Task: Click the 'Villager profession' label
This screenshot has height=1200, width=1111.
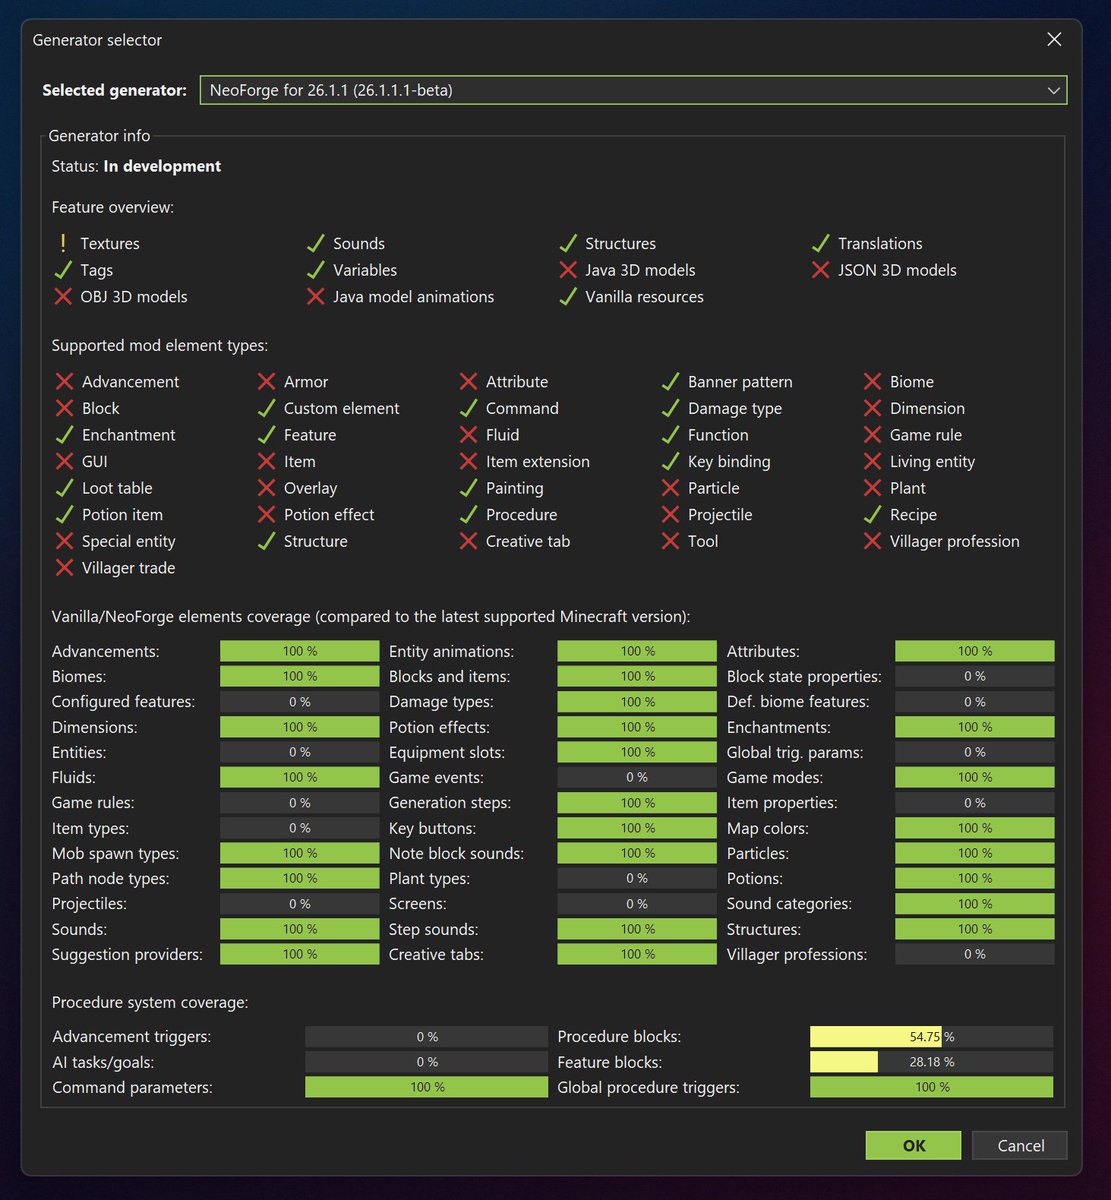Action: (x=955, y=541)
